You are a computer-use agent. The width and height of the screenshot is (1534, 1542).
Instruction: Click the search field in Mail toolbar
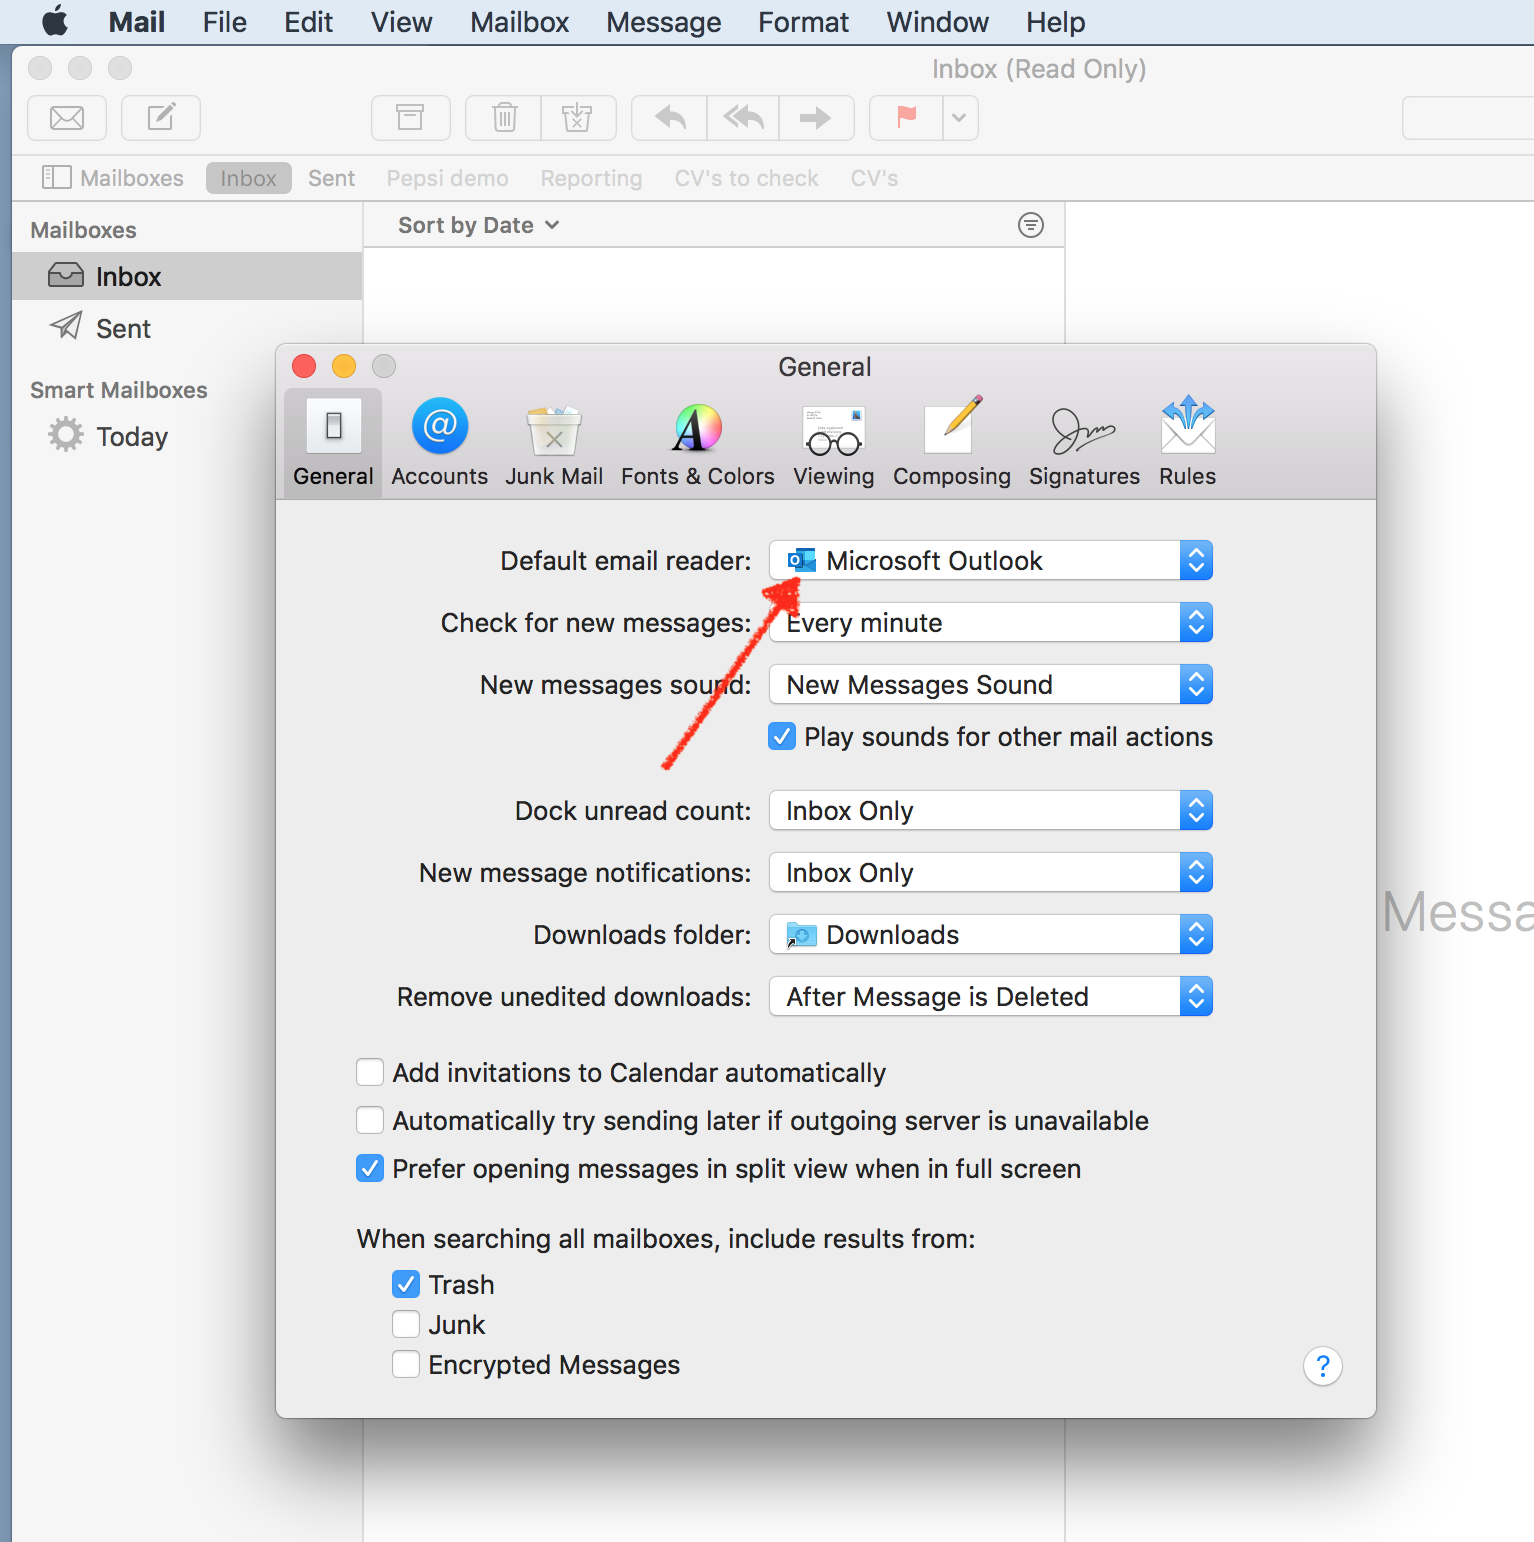[1468, 118]
